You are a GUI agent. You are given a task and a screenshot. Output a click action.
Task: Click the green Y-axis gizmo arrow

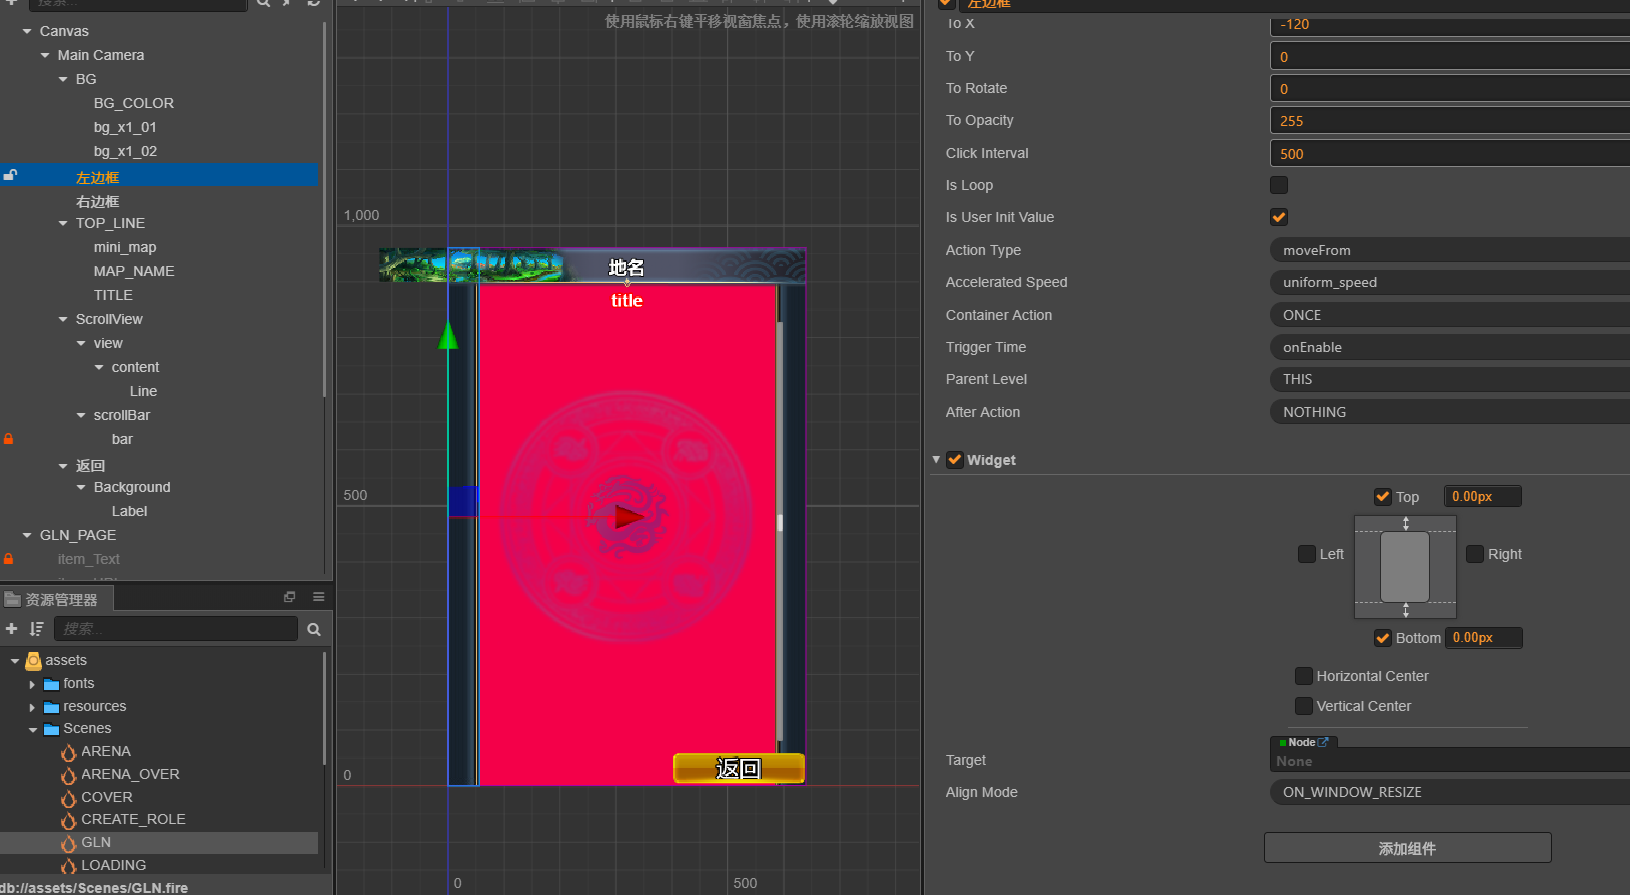tap(448, 335)
